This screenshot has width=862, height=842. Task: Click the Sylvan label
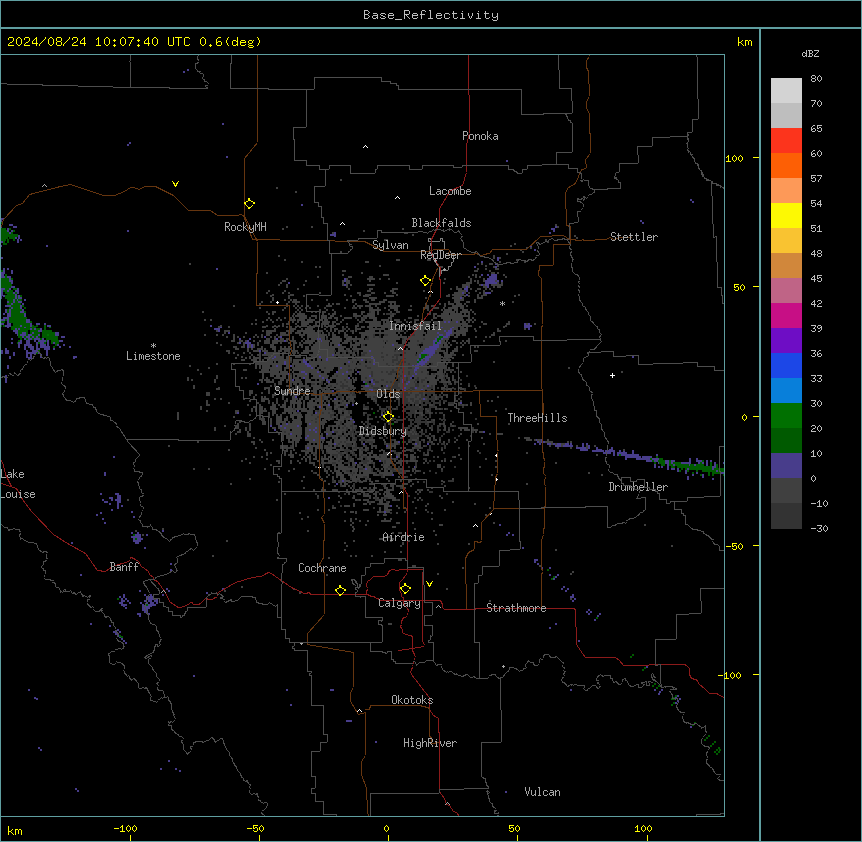click(x=390, y=245)
